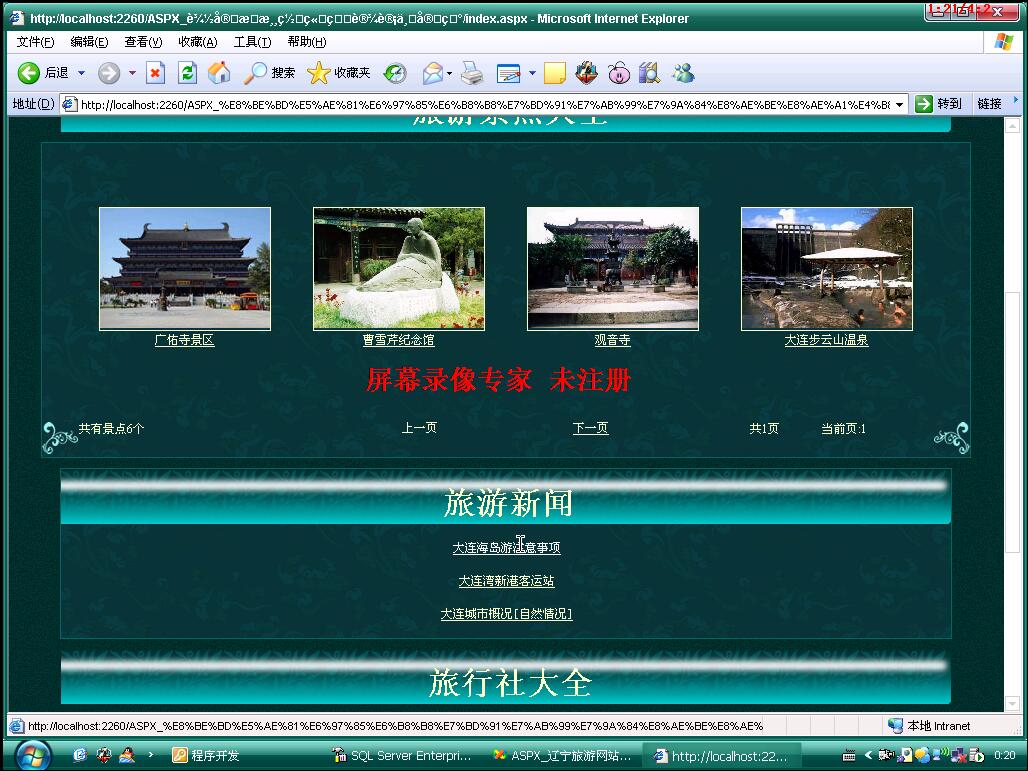Click the yellow note toolbar icon
The width and height of the screenshot is (1028, 771).
554,73
